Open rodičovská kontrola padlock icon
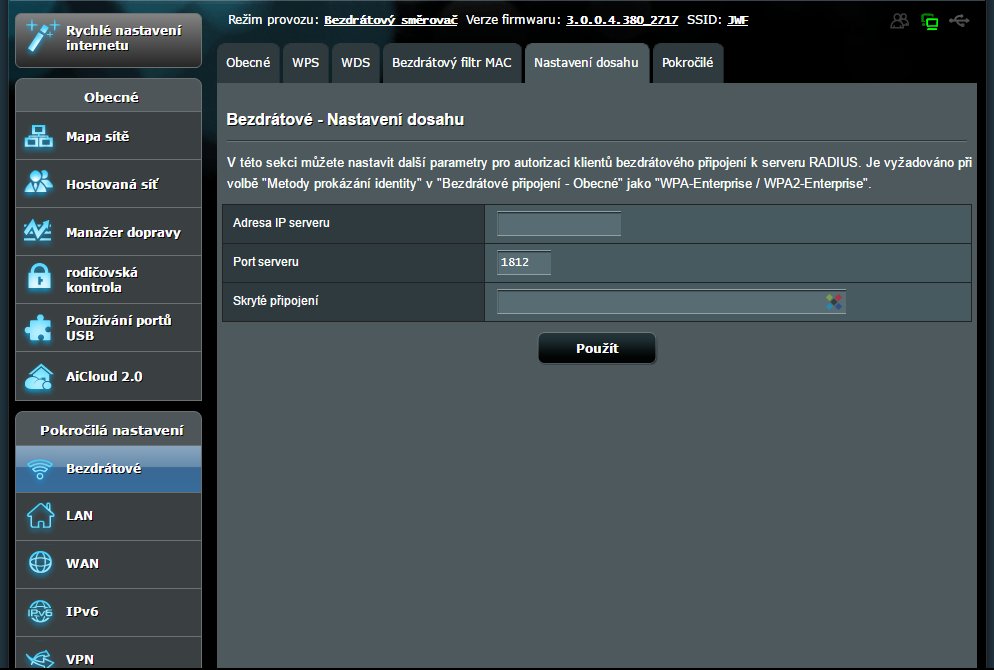The width and height of the screenshot is (994, 670). pyautogui.click(x=39, y=279)
